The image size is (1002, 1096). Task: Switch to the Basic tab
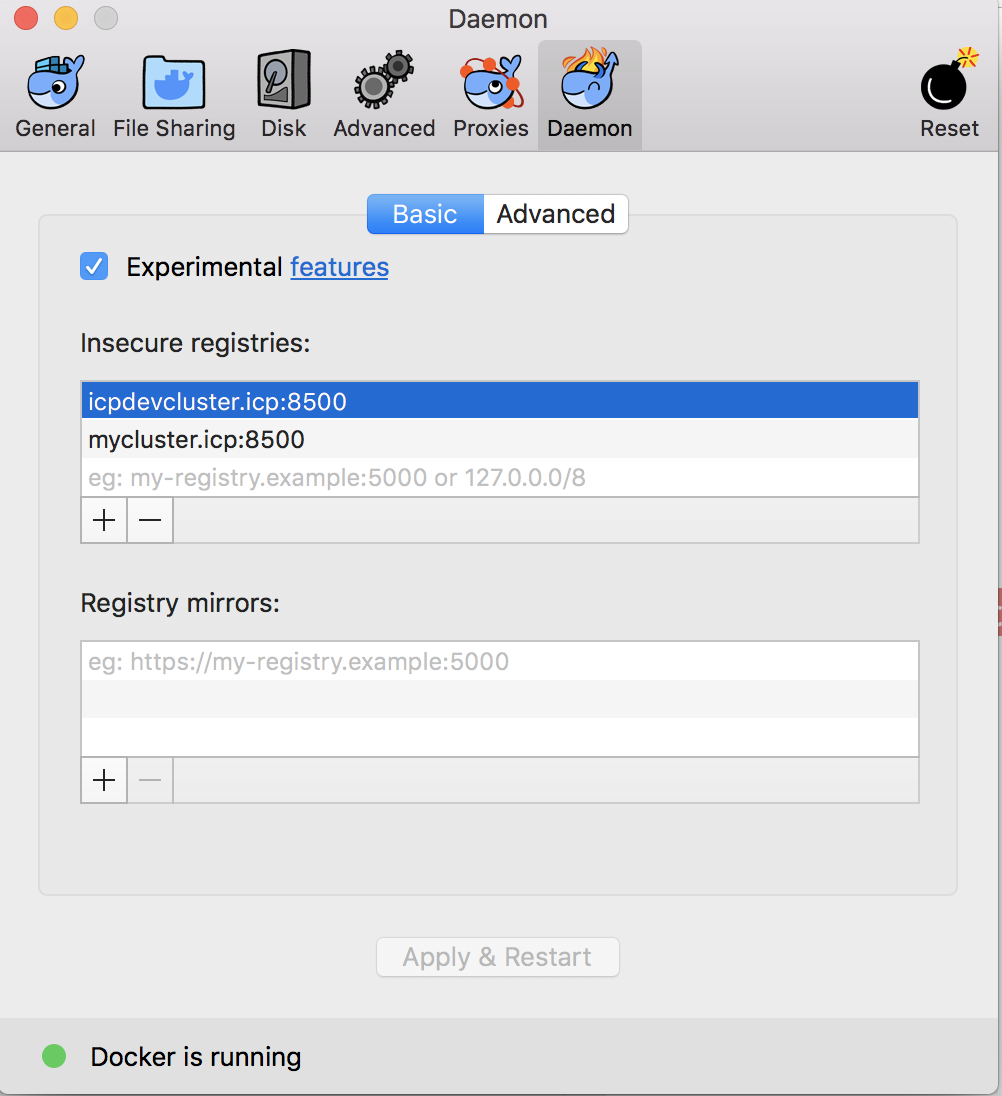point(425,214)
